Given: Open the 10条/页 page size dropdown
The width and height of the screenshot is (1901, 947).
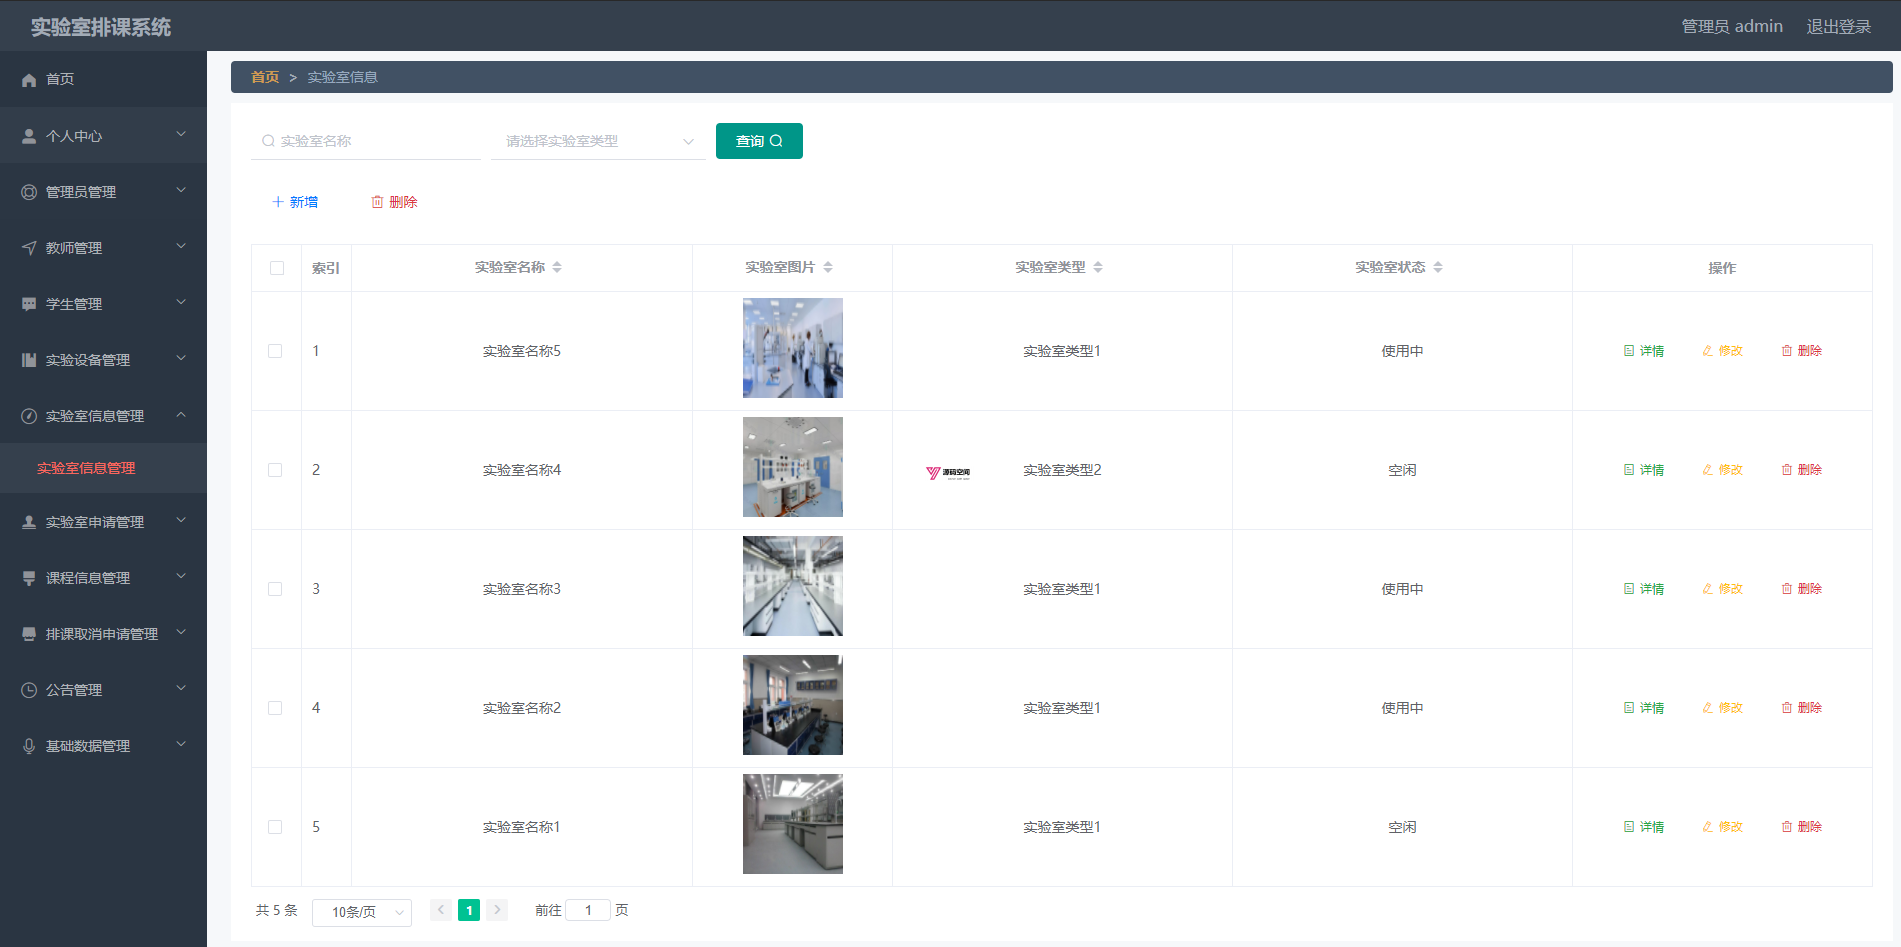Looking at the screenshot, I should (x=362, y=912).
